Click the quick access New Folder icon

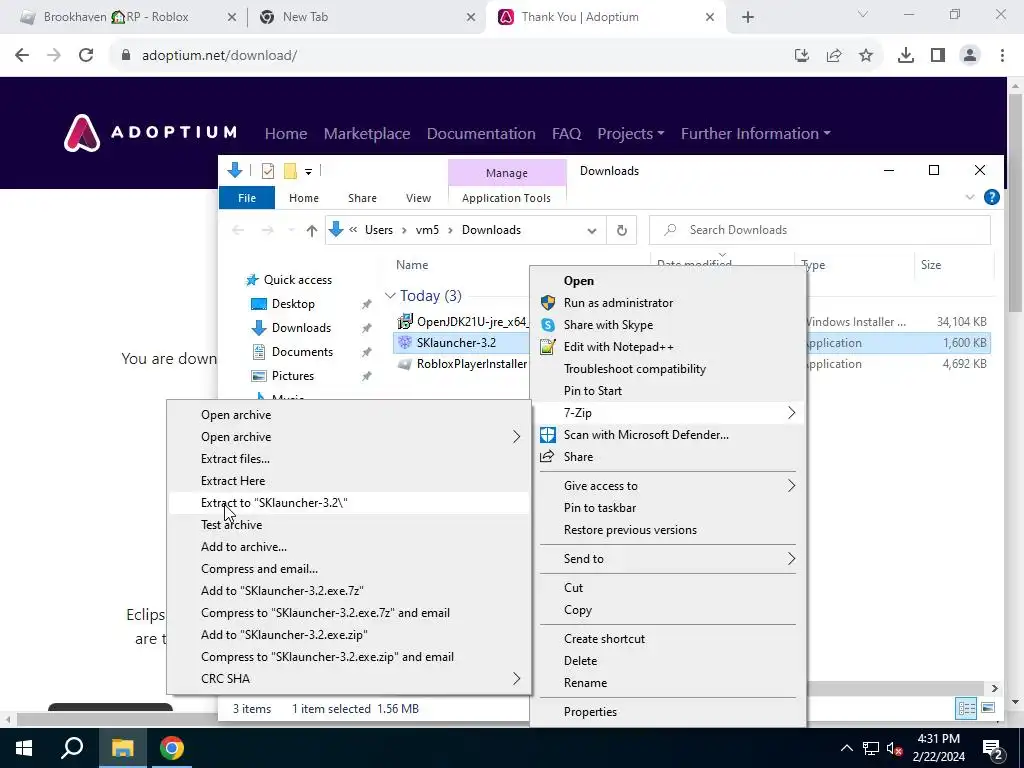click(290, 171)
